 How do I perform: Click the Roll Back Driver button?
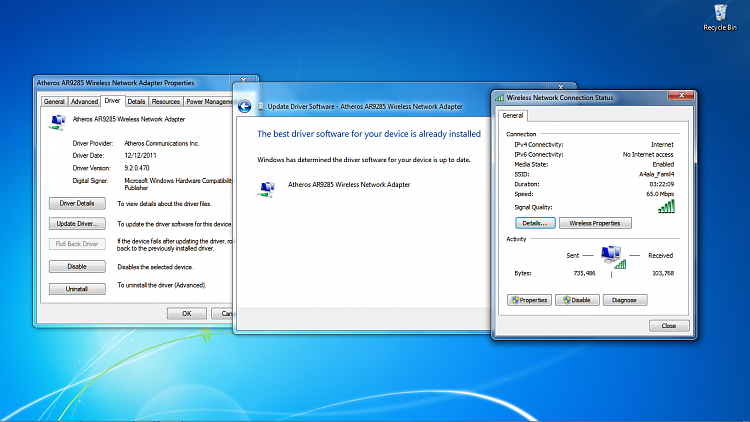click(77, 244)
